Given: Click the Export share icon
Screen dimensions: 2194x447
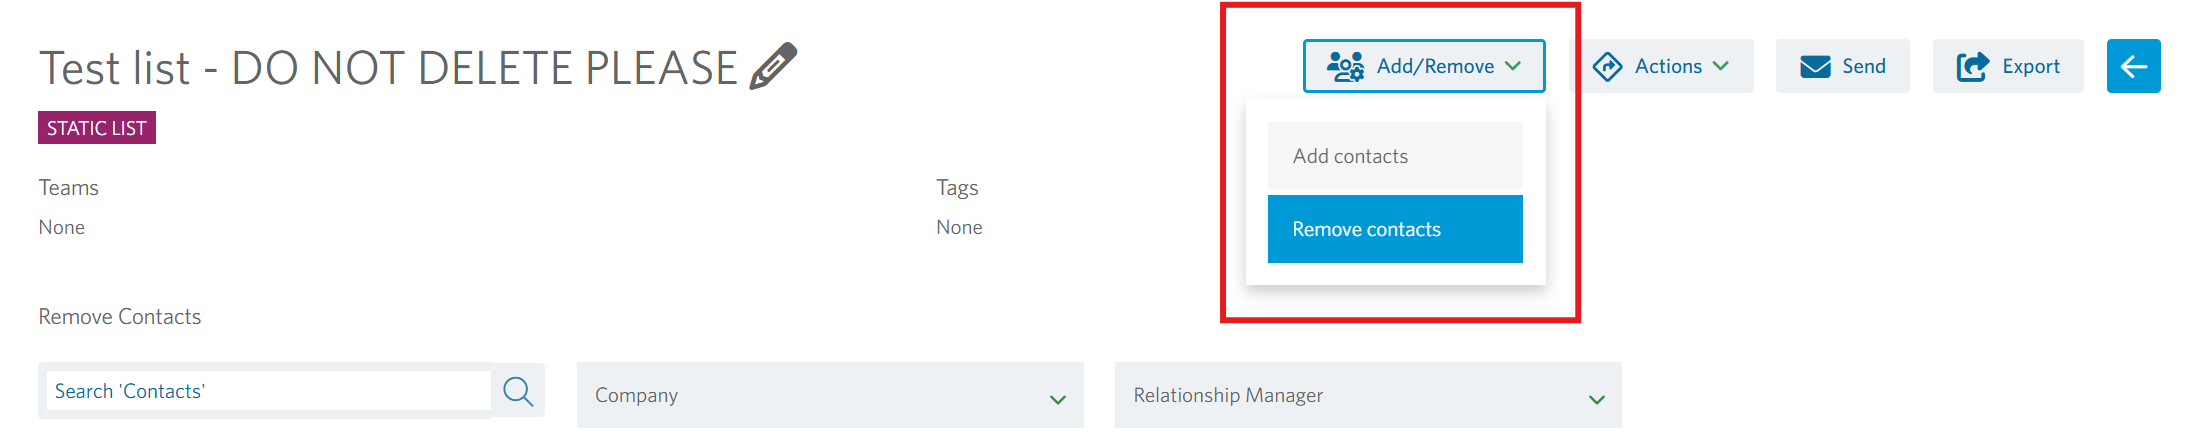Looking at the screenshot, I should tap(1972, 67).
